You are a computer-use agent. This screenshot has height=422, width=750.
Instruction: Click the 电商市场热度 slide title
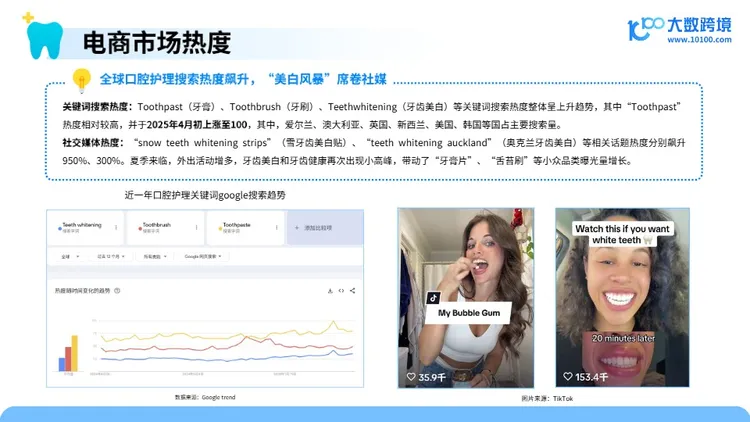(157, 43)
